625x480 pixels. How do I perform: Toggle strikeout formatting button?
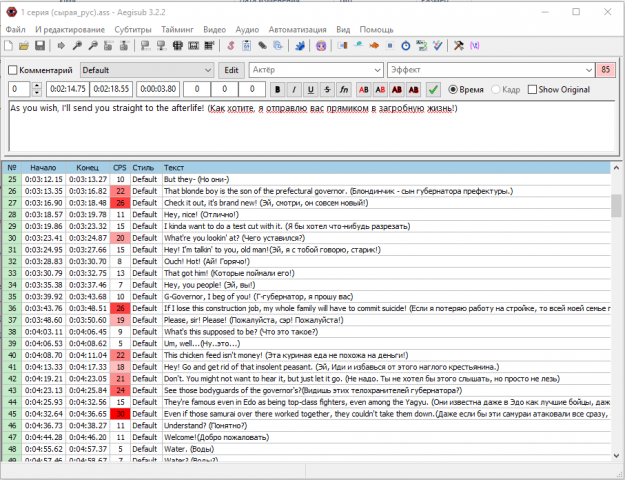pos(327,90)
